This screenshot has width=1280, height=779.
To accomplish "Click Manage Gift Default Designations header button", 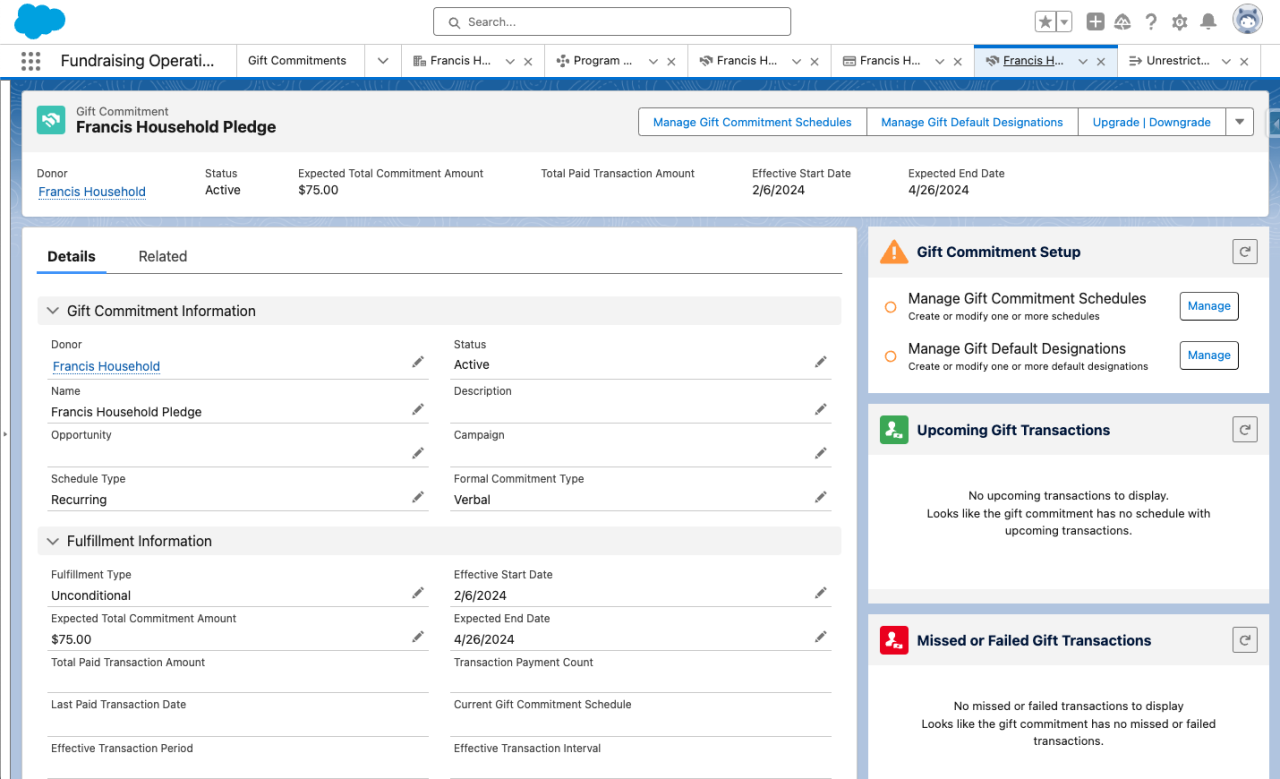I will 972,122.
